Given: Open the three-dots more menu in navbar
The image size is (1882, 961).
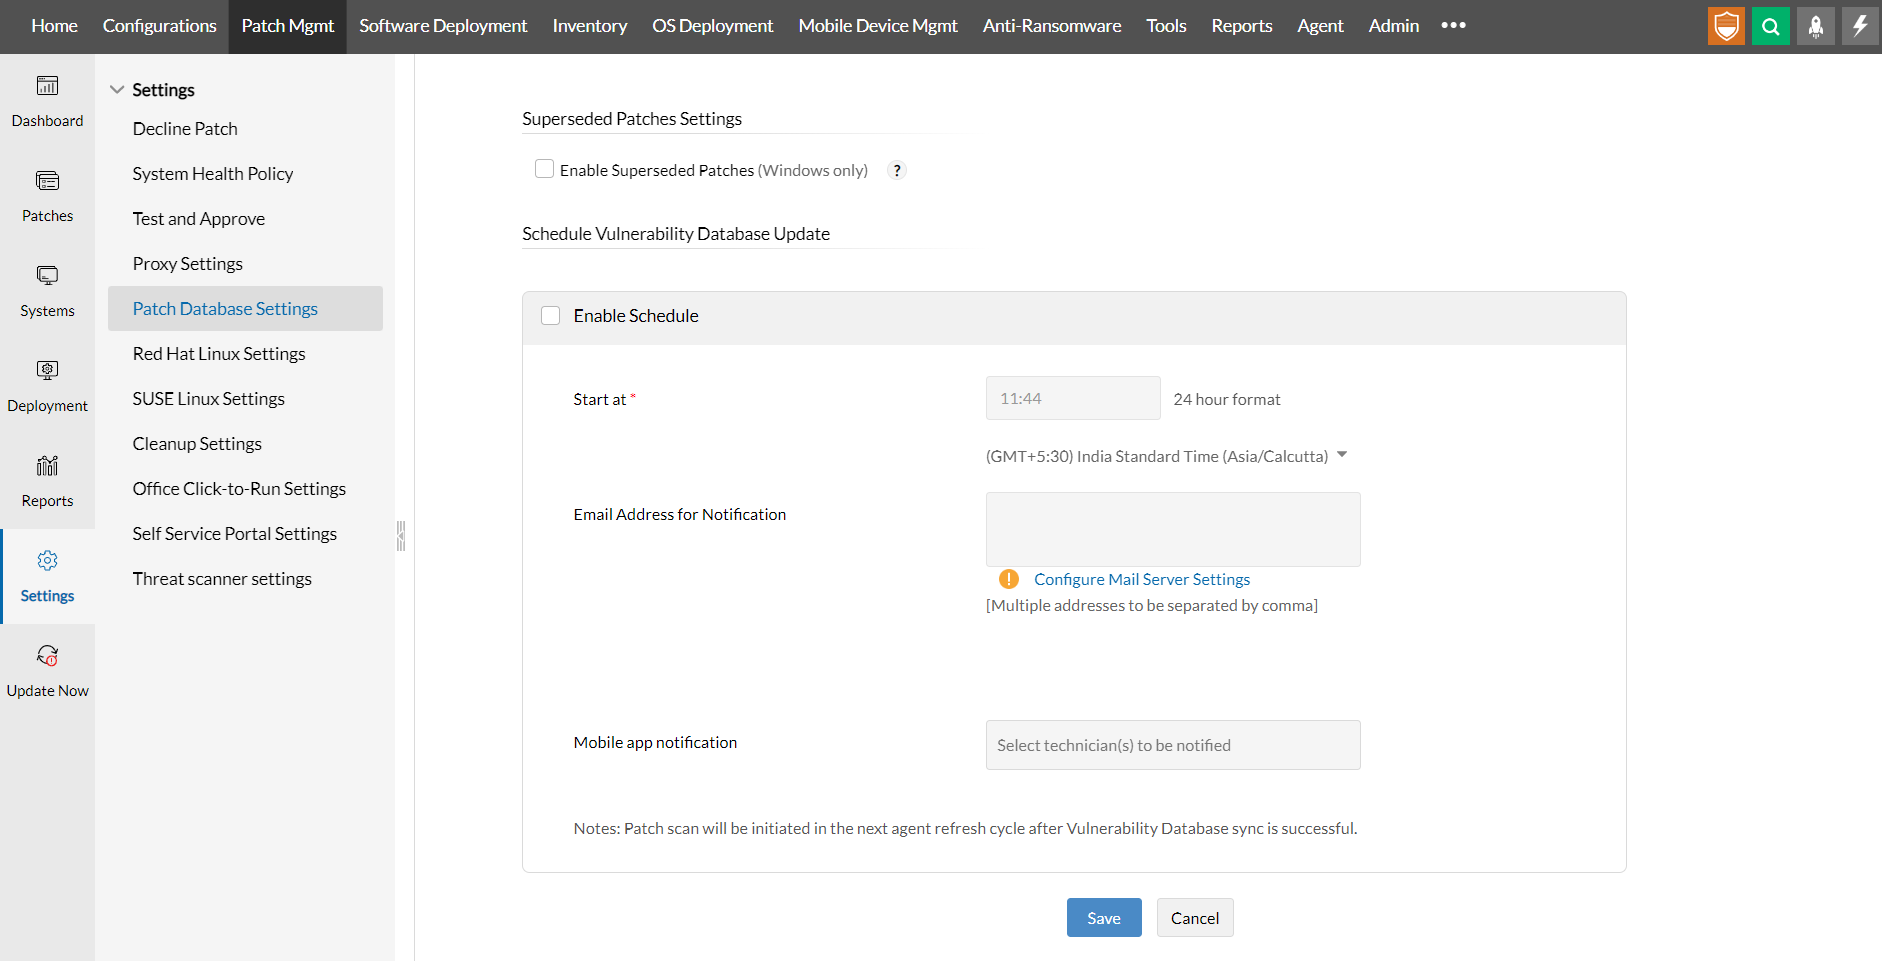Looking at the screenshot, I should coord(1453,26).
